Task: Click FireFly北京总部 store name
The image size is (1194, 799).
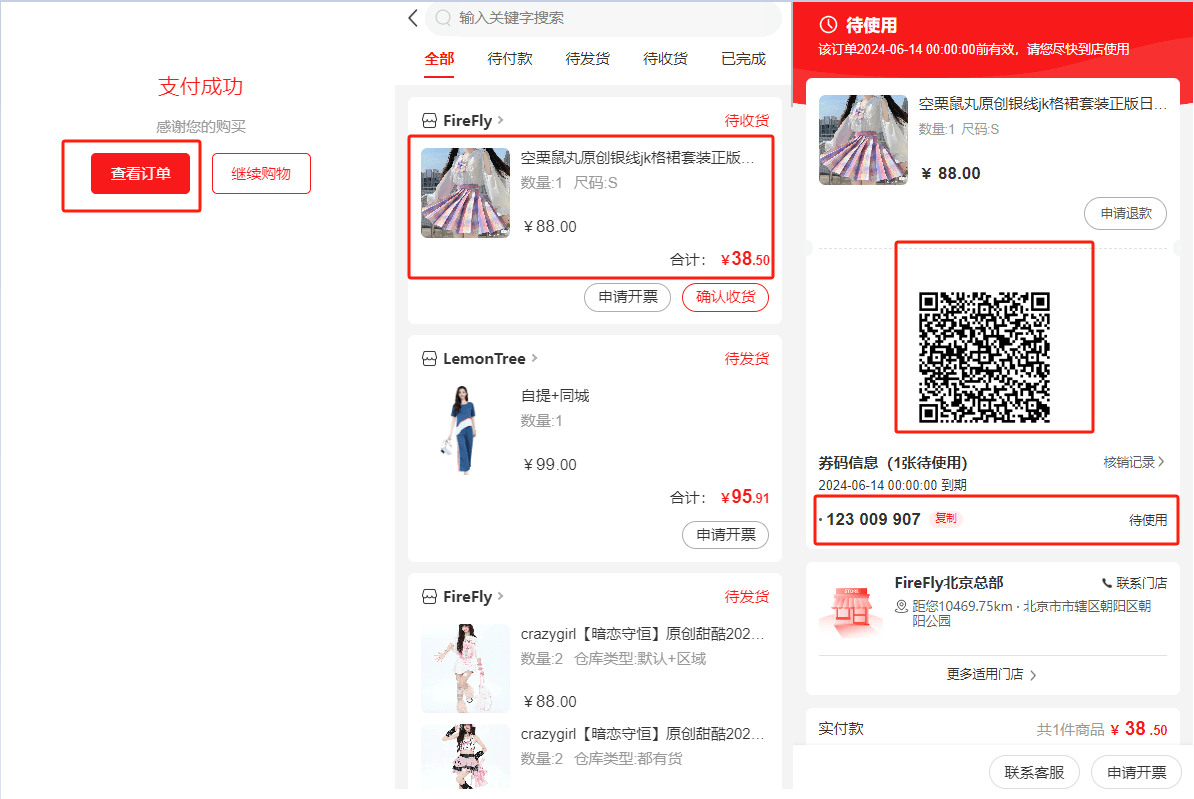Action: [x=949, y=583]
